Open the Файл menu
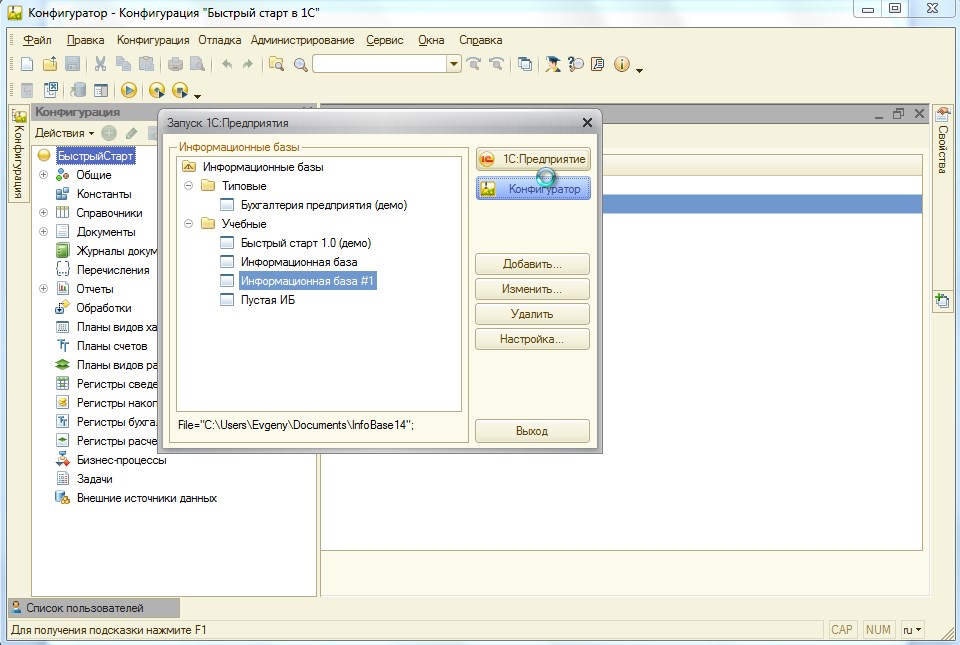 (x=37, y=40)
